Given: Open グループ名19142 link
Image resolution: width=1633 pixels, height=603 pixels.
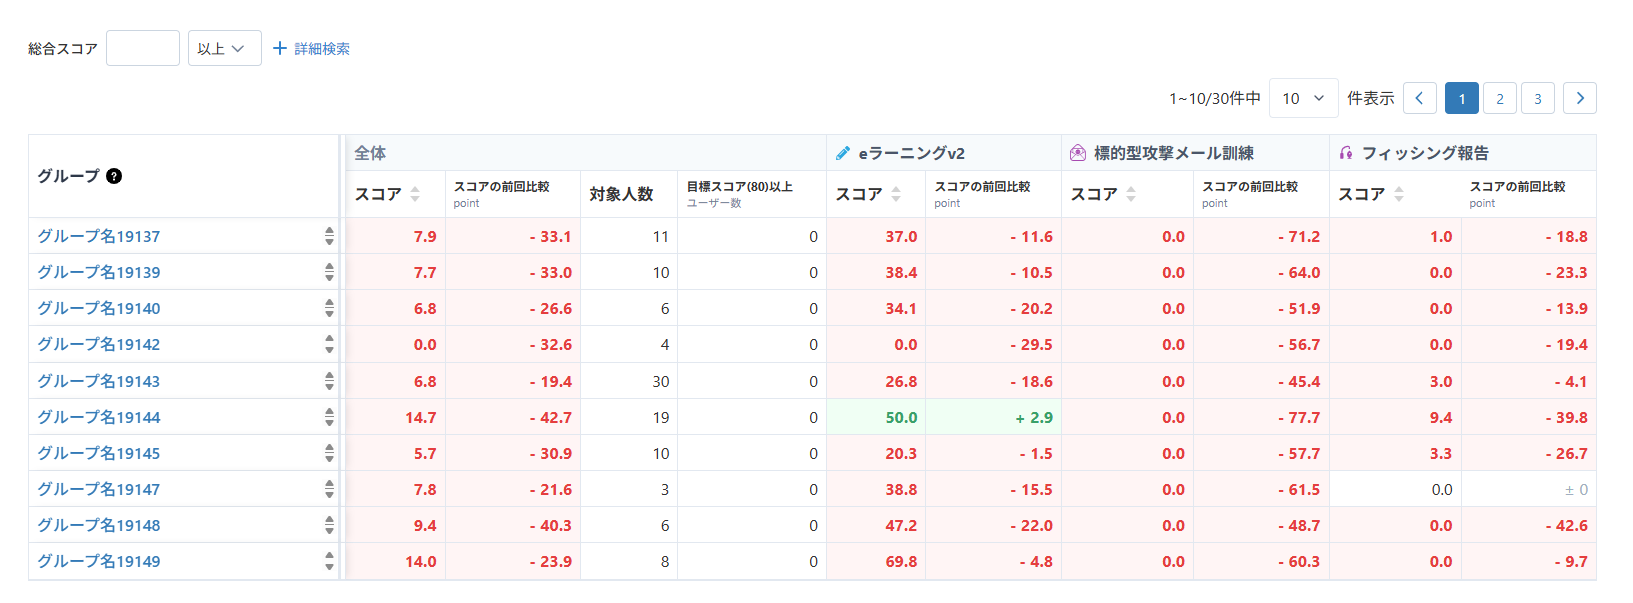Looking at the screenshot, I should tap(99, 344).
